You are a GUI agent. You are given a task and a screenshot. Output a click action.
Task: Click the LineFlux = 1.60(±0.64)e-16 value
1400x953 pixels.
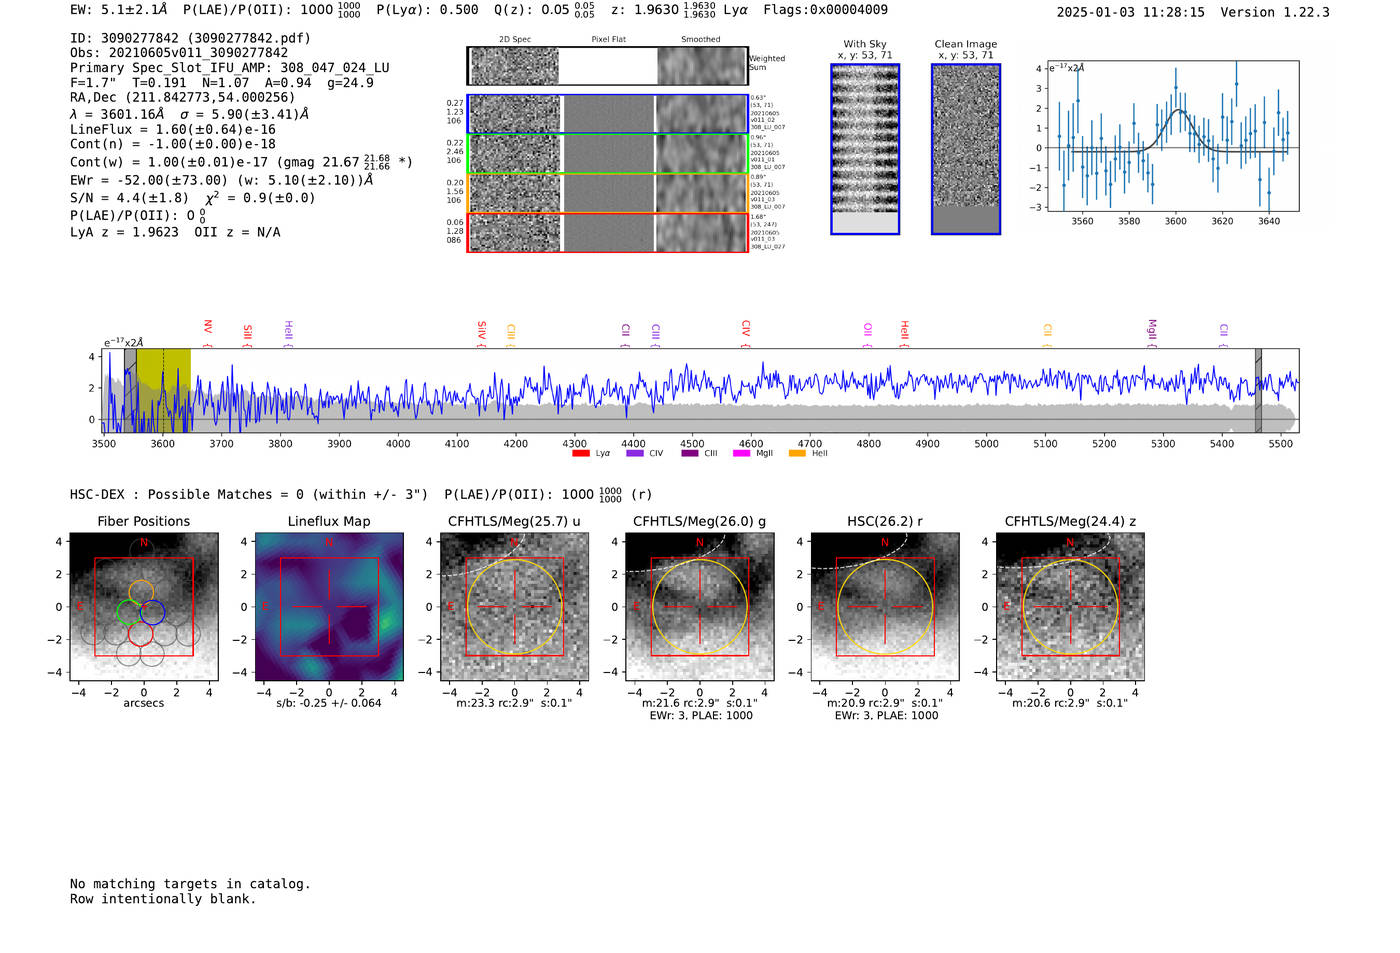point(173,129)
